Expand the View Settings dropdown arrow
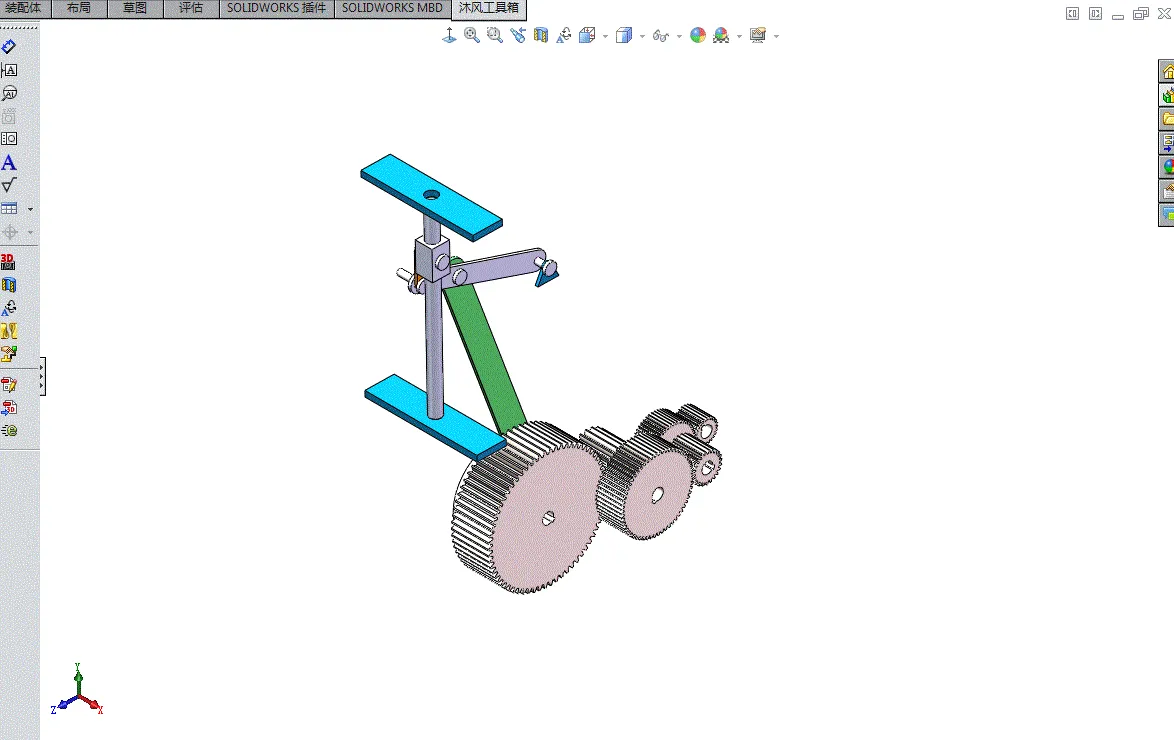Screen dimensions: 1174x740 776,36
